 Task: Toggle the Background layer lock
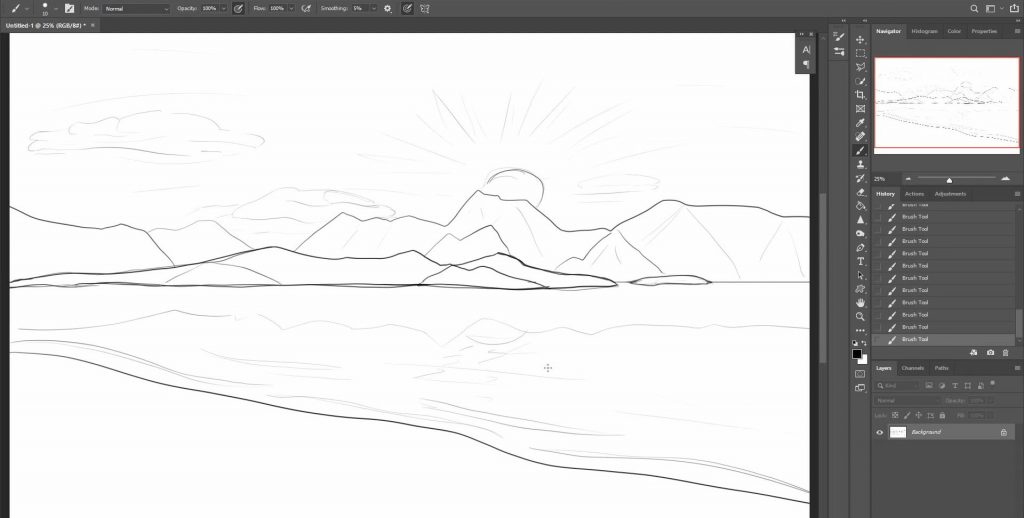[1004, 432]
